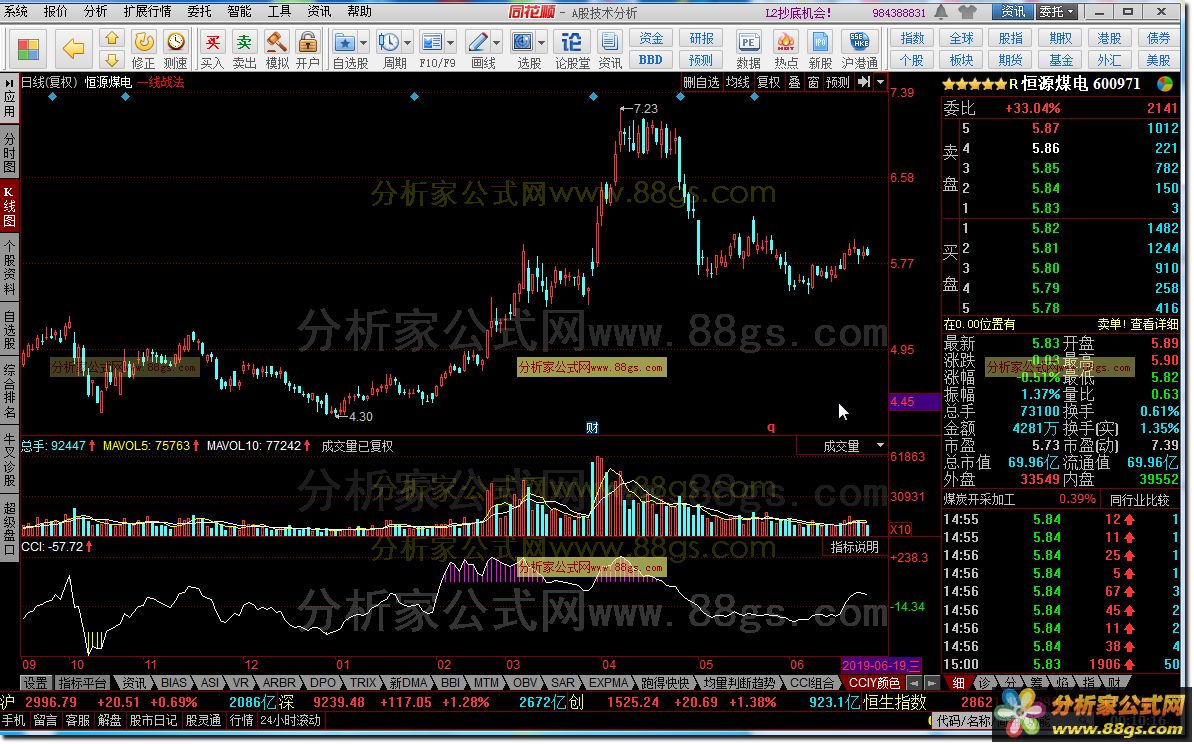Open the K线图 side tab
1194x744 pixels.
pos(9,206)
